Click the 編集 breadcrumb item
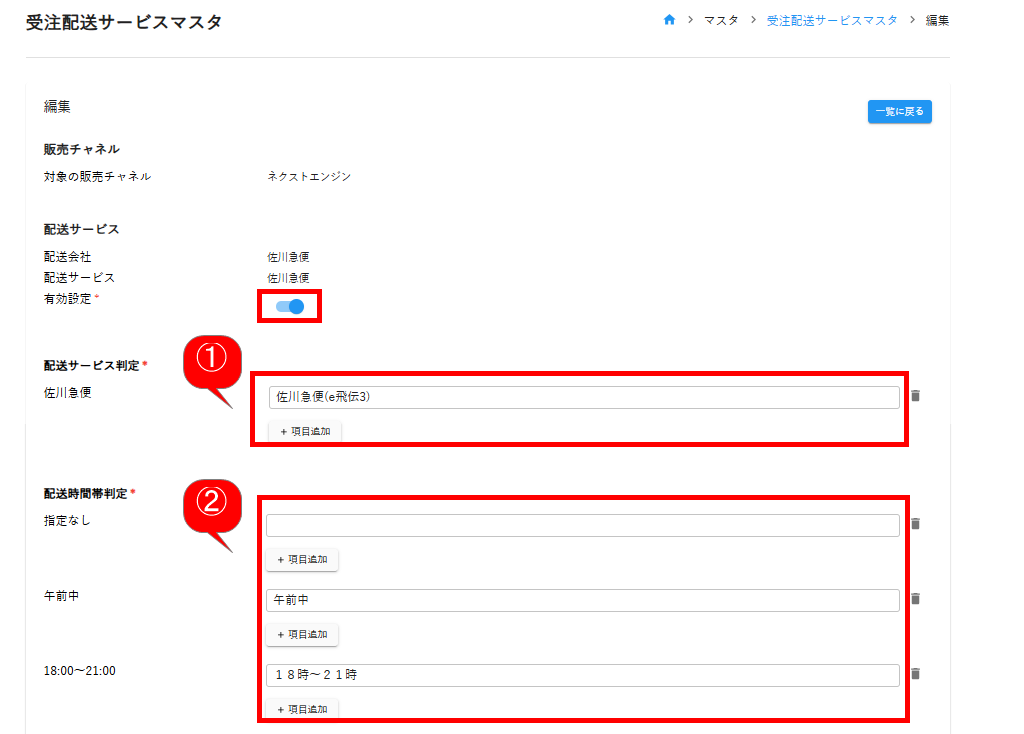The height and width of the screenshot is (734, 1024). (937, 20)
